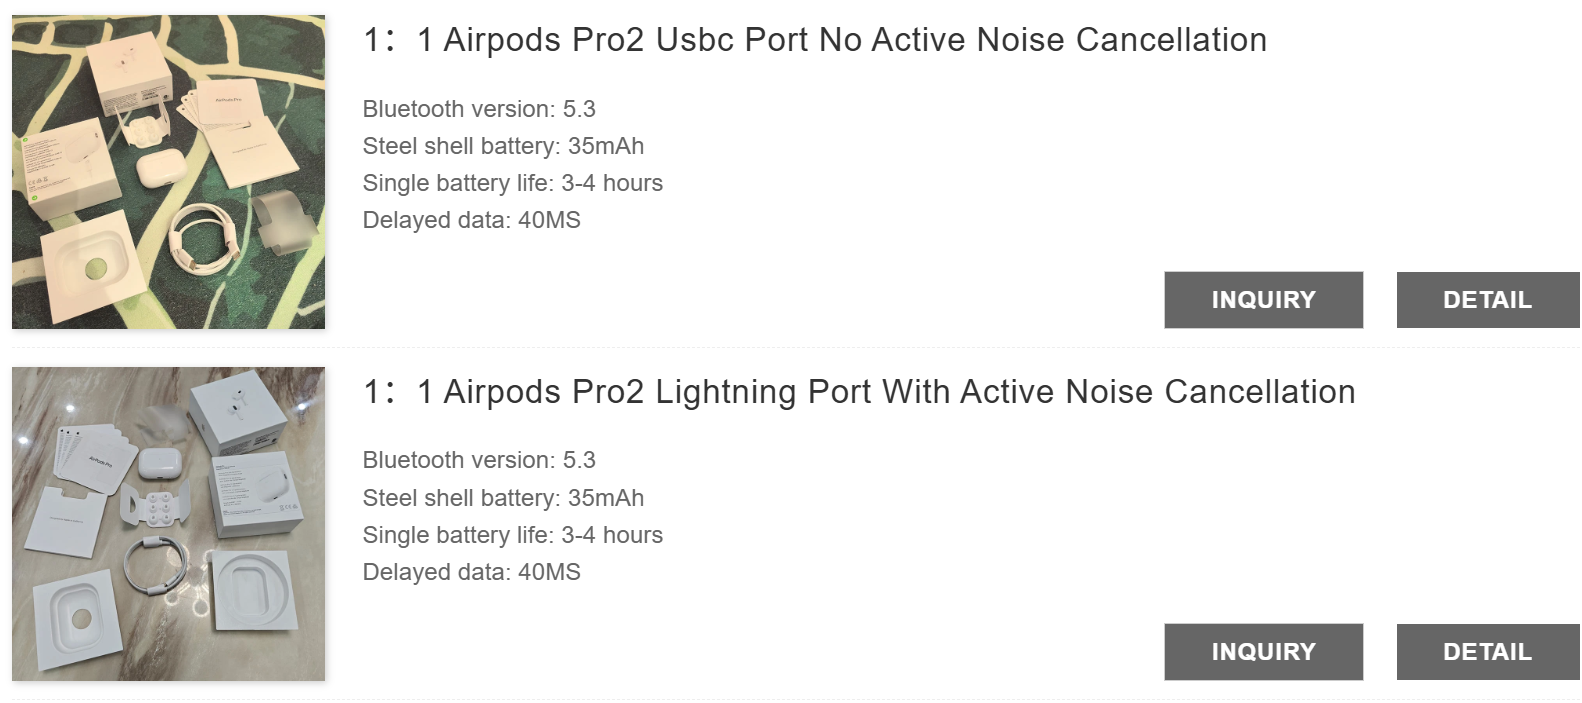Screen dimensions: 1582x703
Task: Click INQUIRY for the Lightning AirPods Pro2
Action: 1262,651
